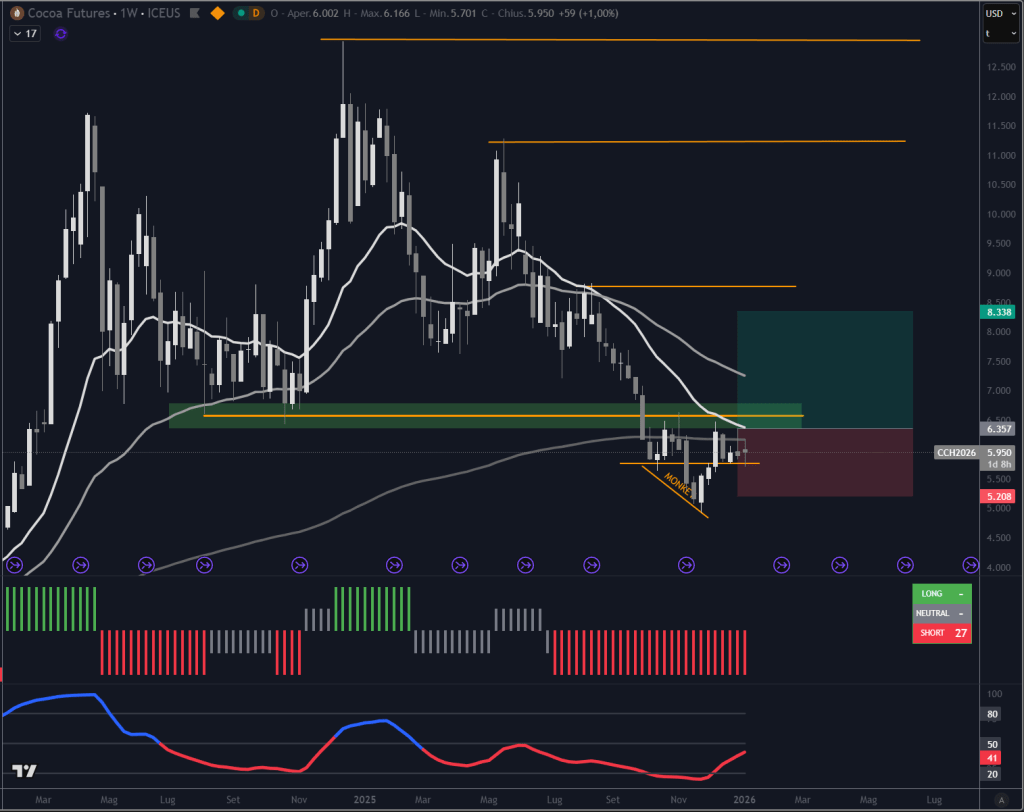Image resolution: width=1024 pixels, height=812 pixels.
Task: Select the teal 8.338 price label
Action: [x=995, y=312]
